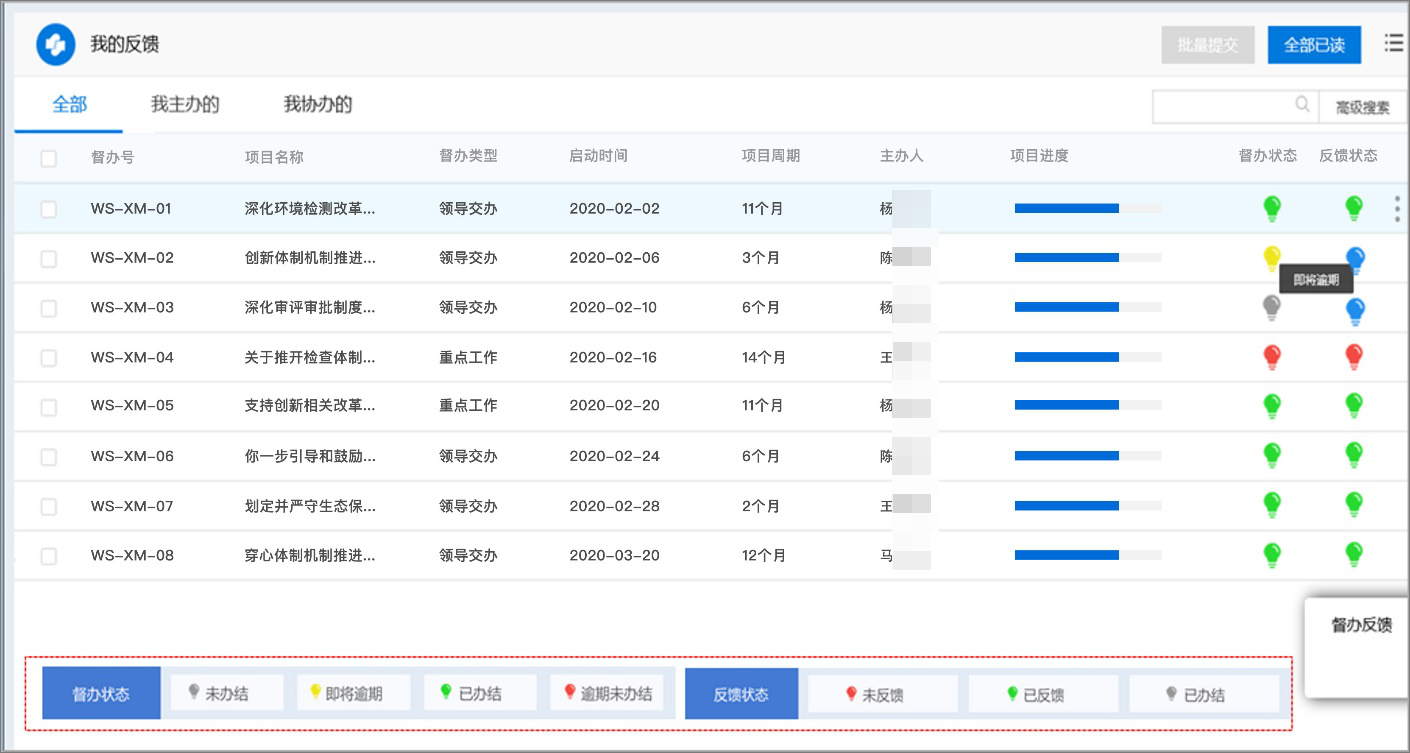Tick the select-all checkbox in table header
This screenshot has height=753, width=1410.
[48, 158]
